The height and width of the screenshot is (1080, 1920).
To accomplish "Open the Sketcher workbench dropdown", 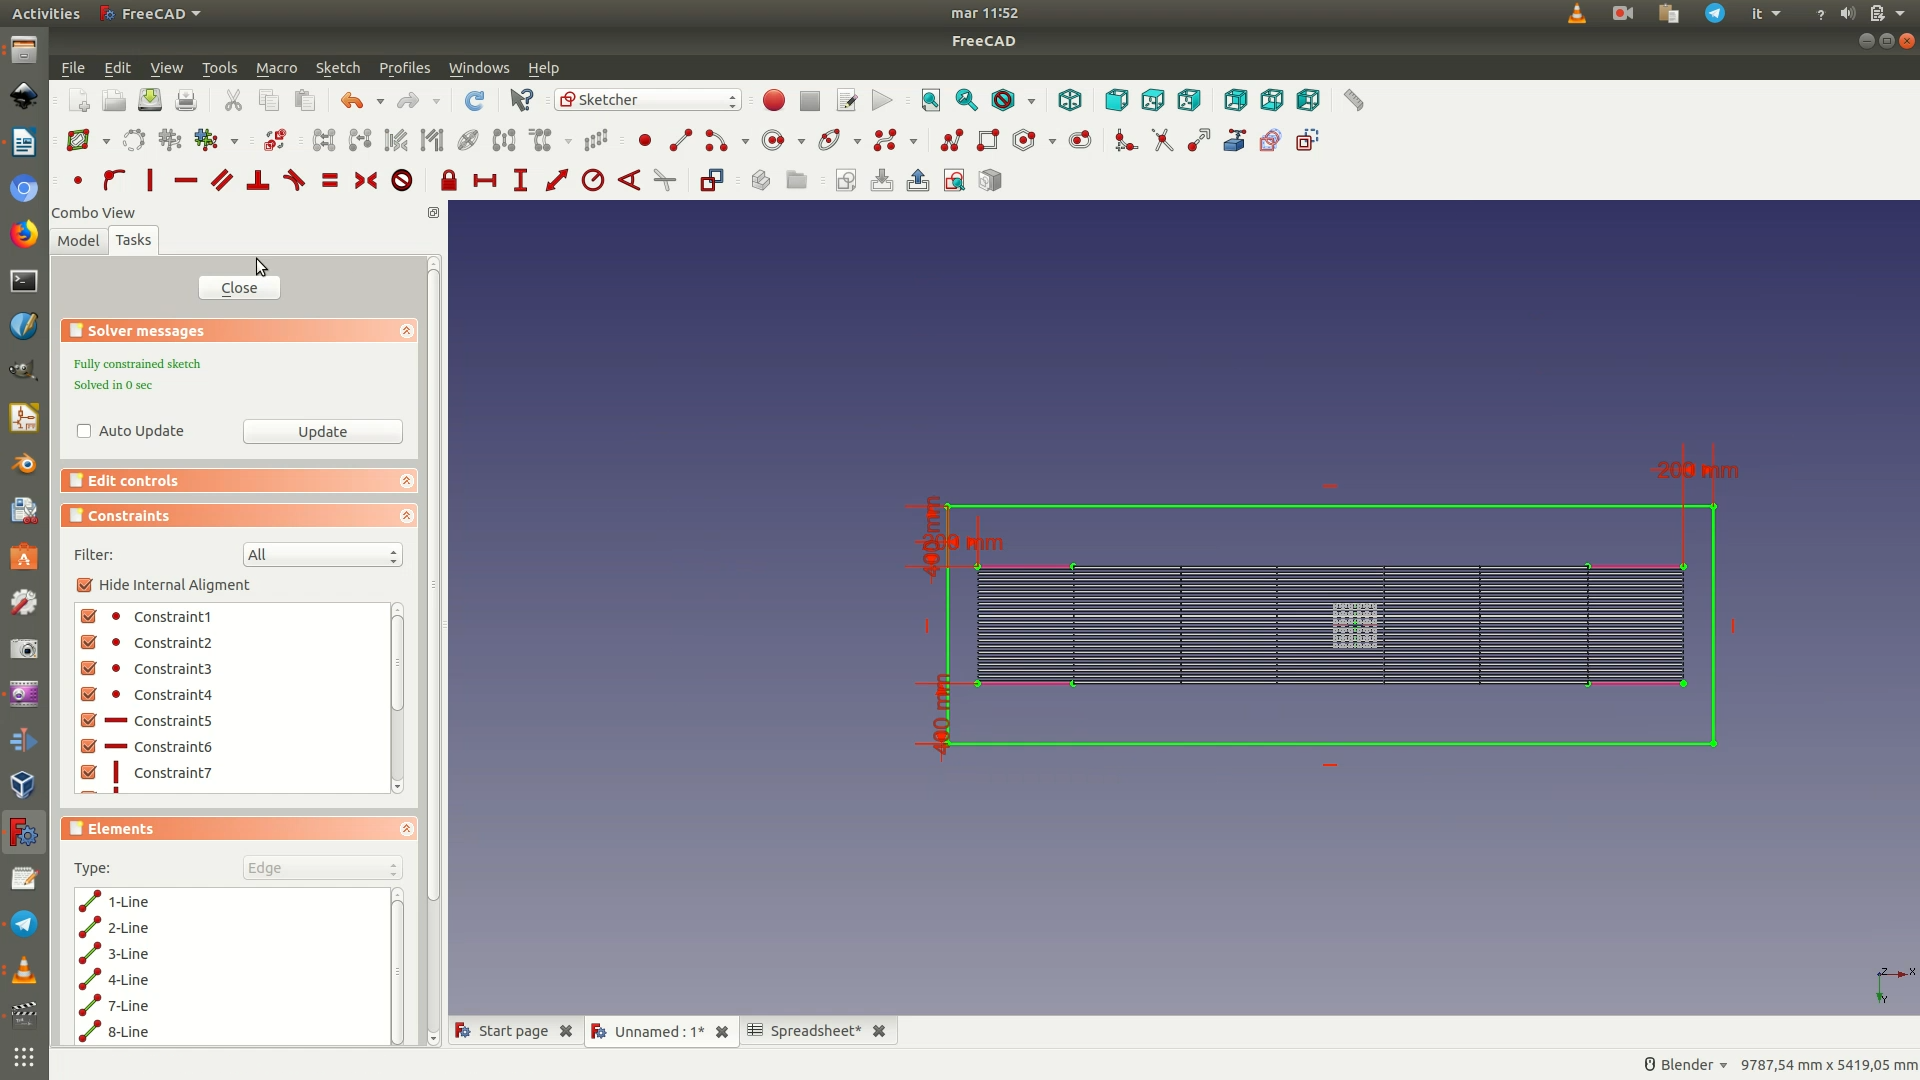I will click(648, 100).
